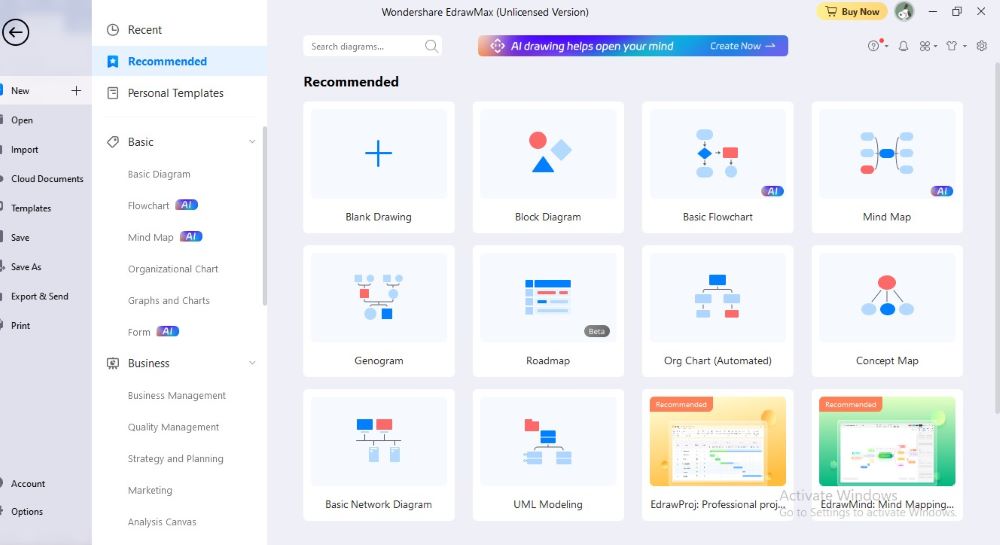Open the settings gear icon
This screenshot has height=545, width=1000.
982,46
